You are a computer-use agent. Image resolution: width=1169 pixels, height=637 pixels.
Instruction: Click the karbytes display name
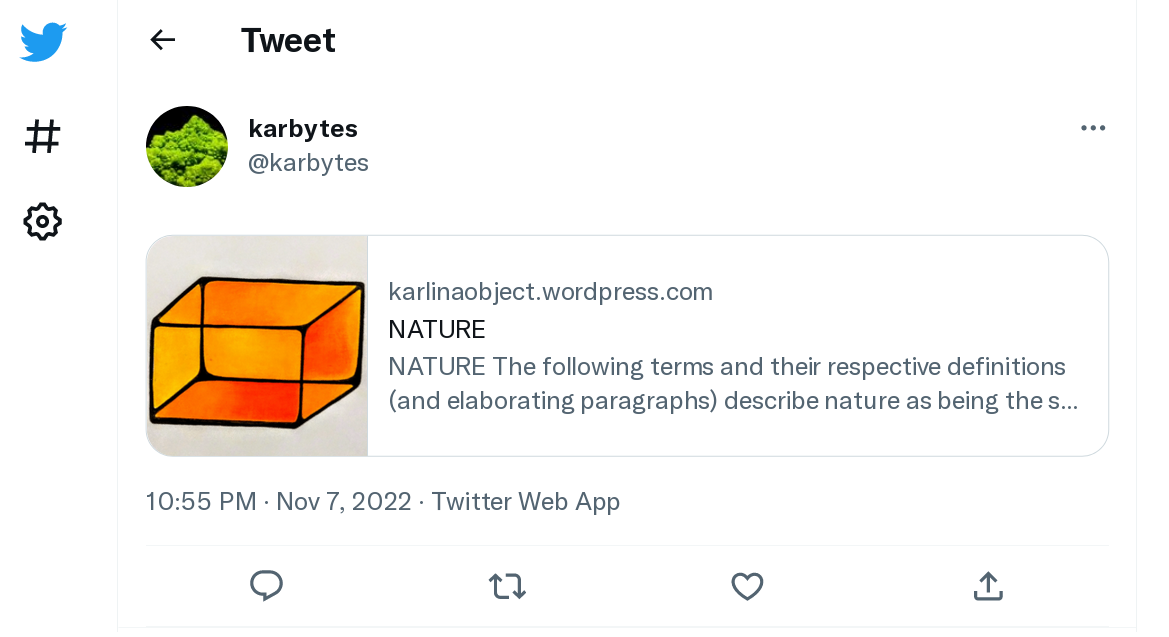303,129
